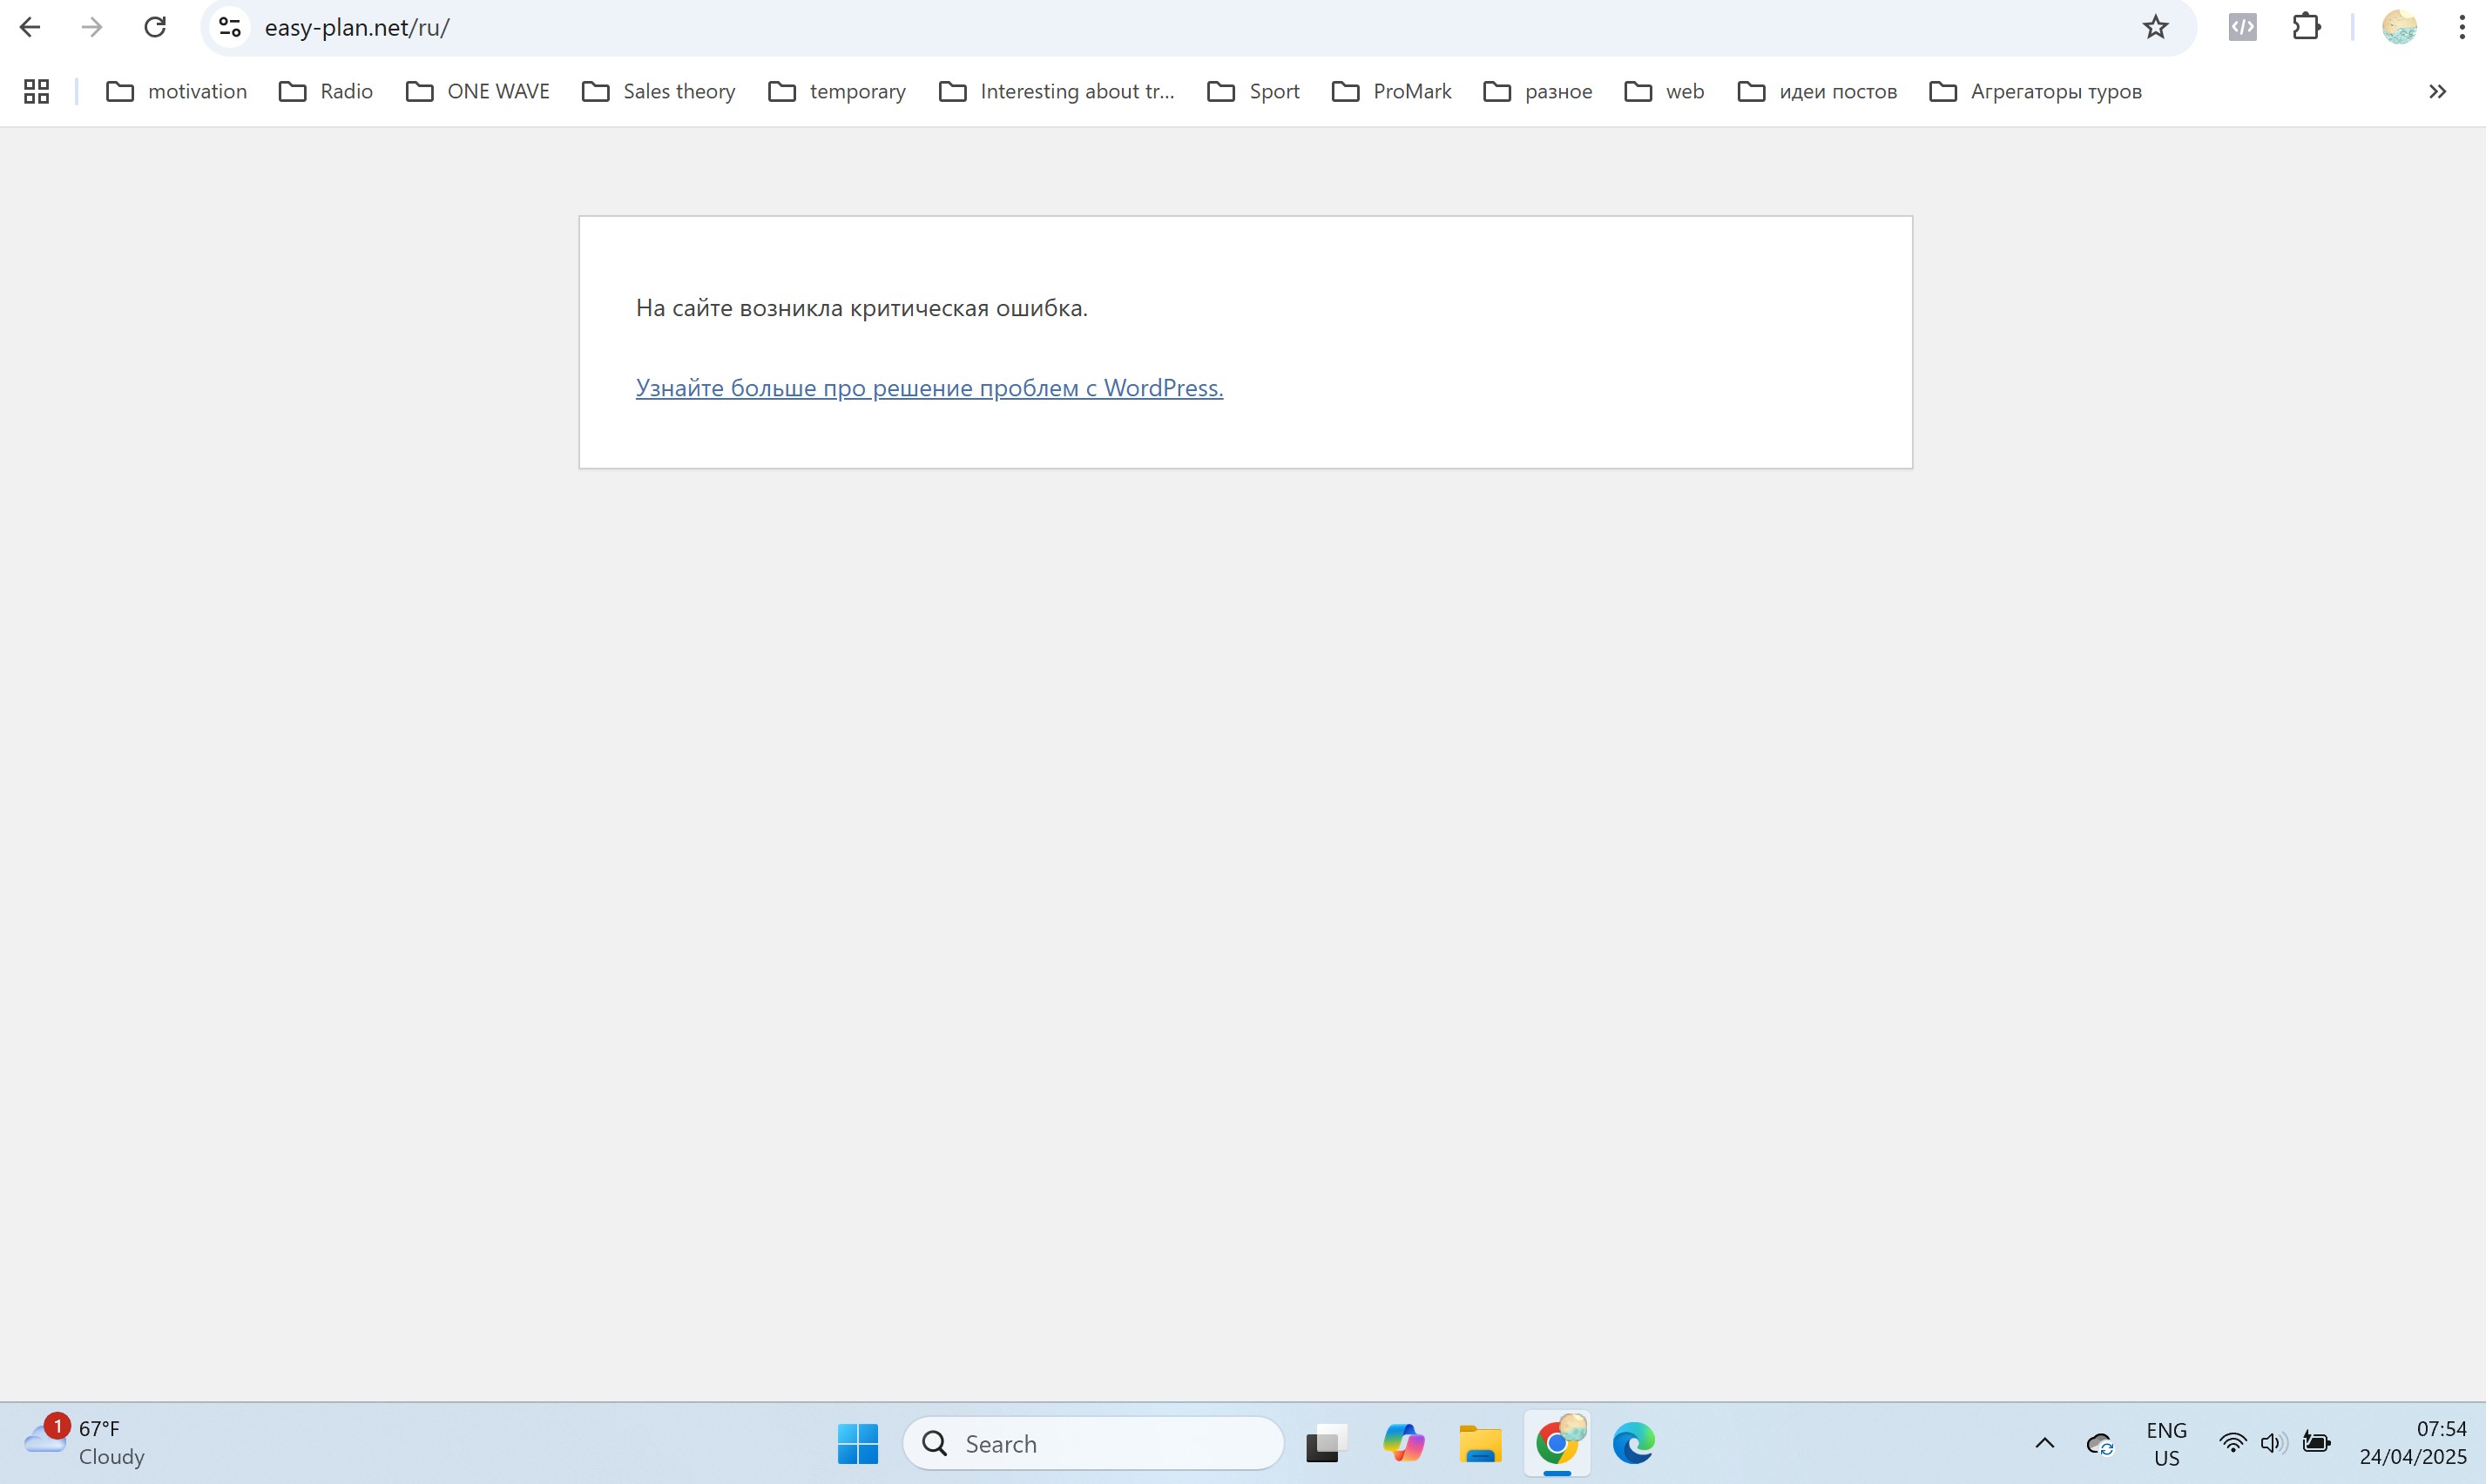
Task: Open the Windows Start menu
Action: pos(857,1443)
